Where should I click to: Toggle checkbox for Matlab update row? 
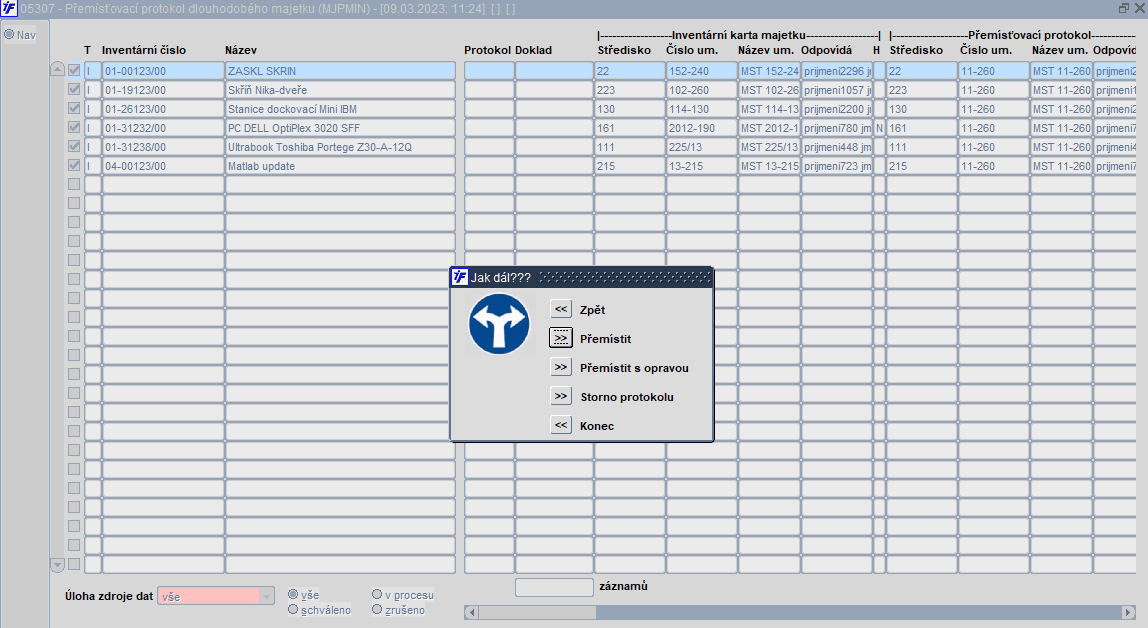pyautogui.click(x=74, y=165)
